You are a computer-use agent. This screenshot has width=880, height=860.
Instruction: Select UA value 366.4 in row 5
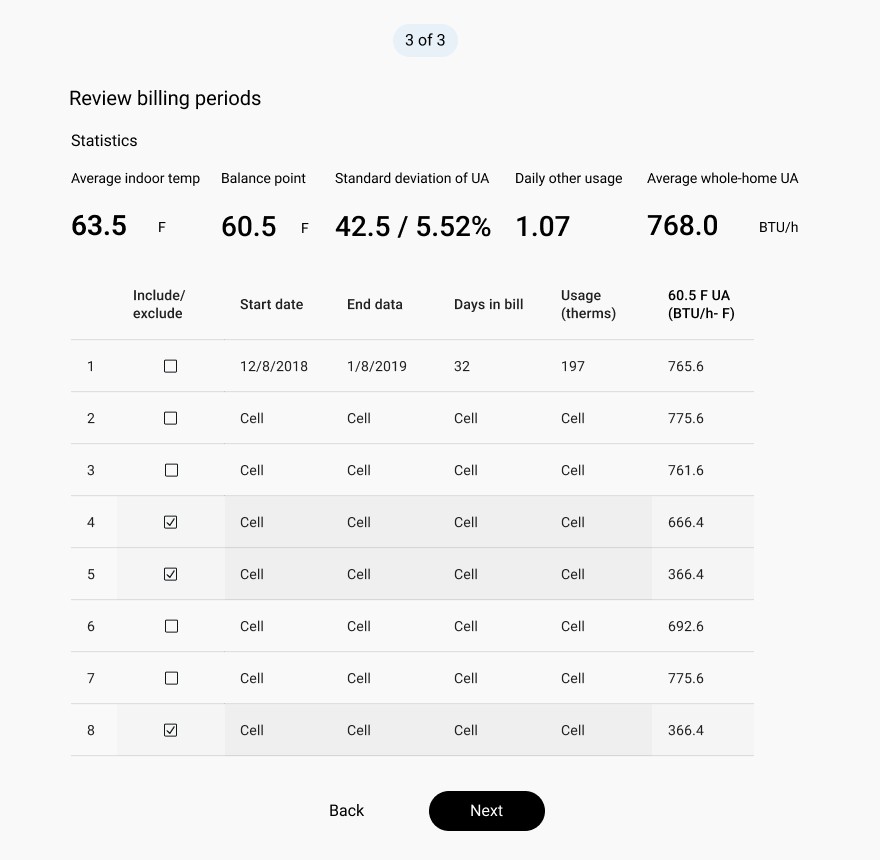685,574
